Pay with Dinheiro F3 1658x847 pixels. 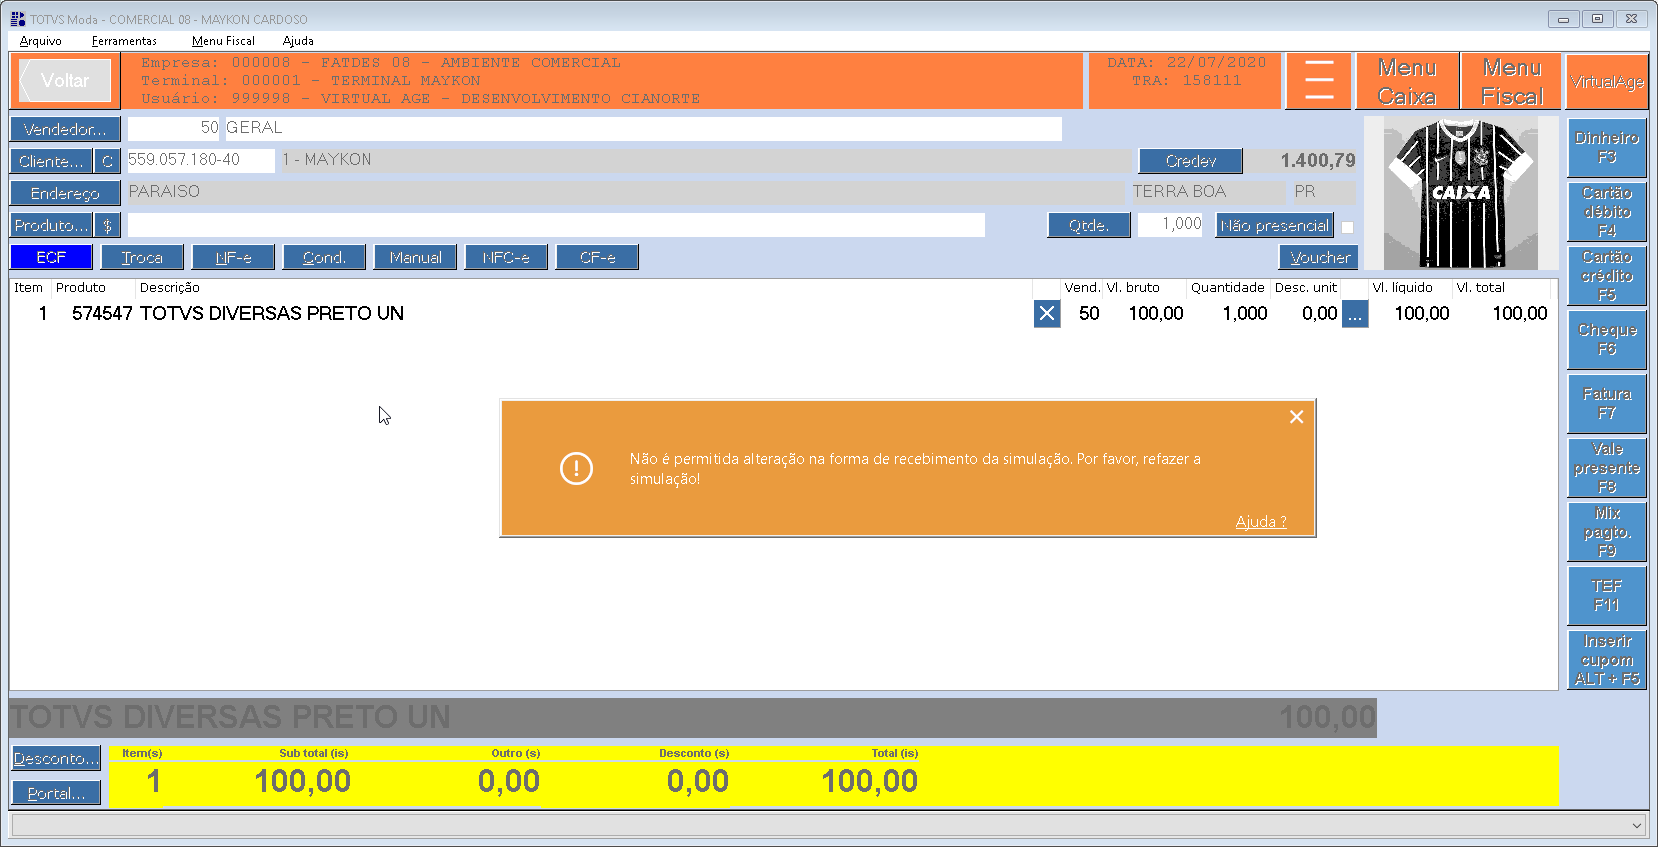pyautogui.click(x=1607, y=147)
